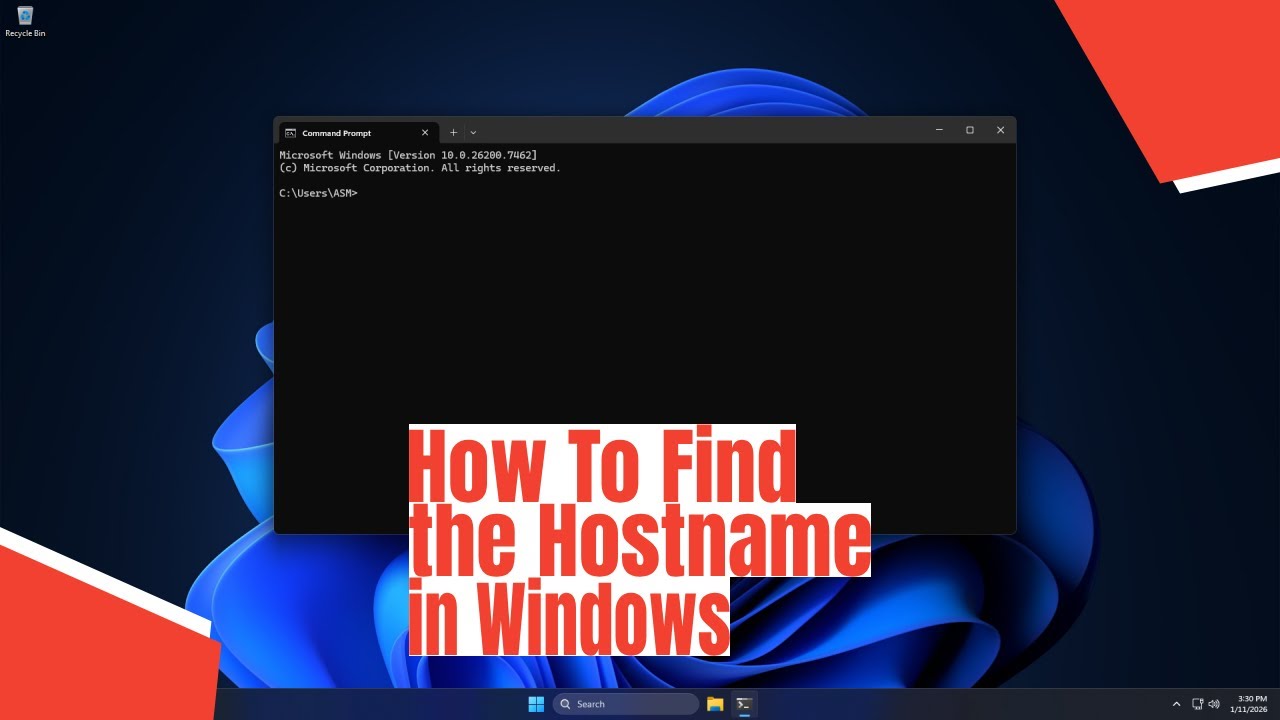
Task: Open the volume tray icon
Action: 1214,704
